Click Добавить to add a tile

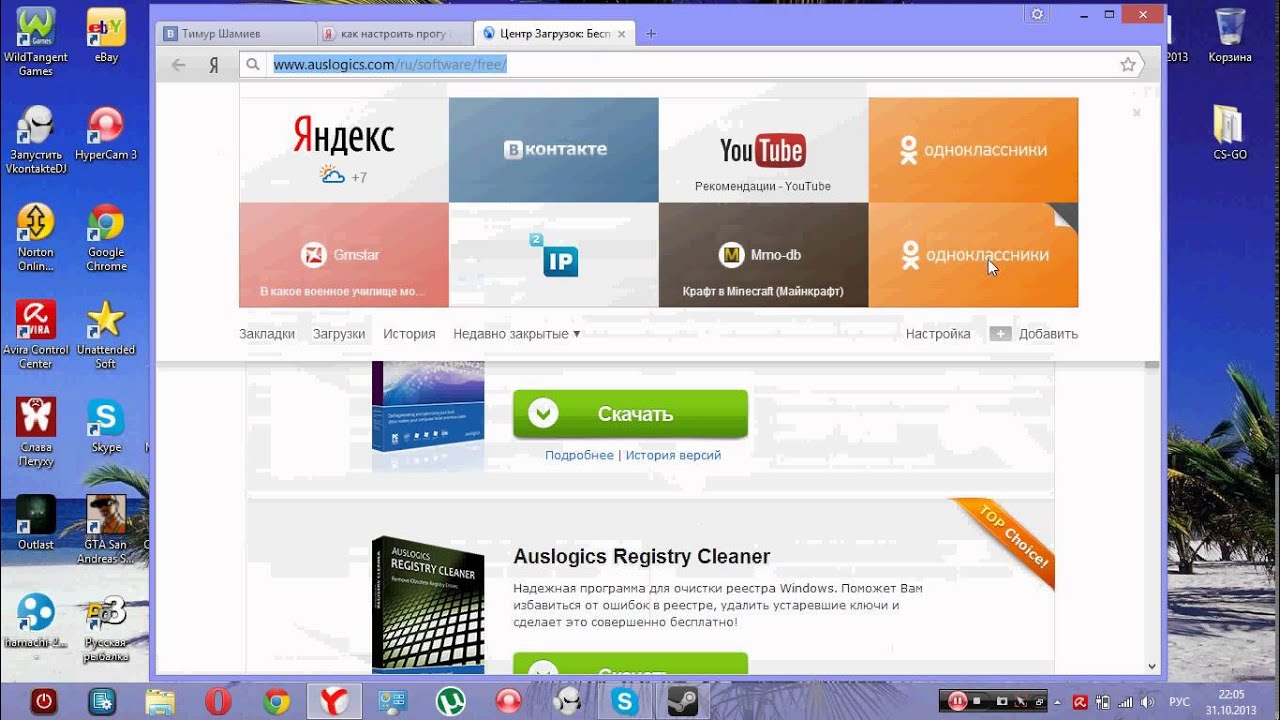point(1034,334)
